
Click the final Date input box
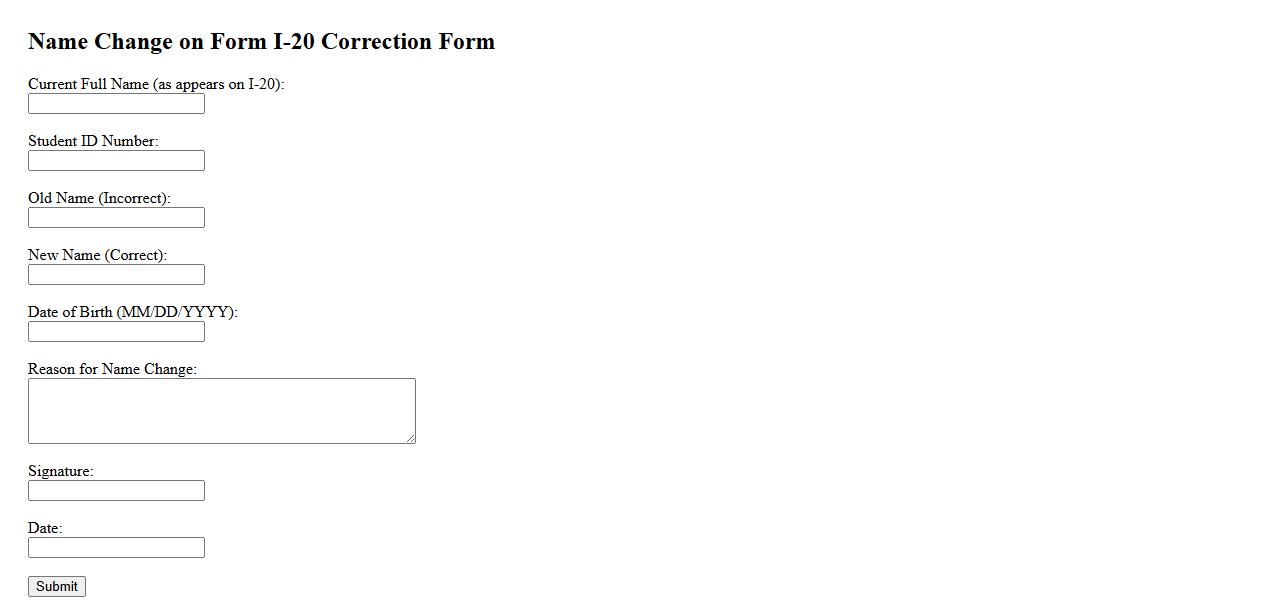[x=116, y=548]
